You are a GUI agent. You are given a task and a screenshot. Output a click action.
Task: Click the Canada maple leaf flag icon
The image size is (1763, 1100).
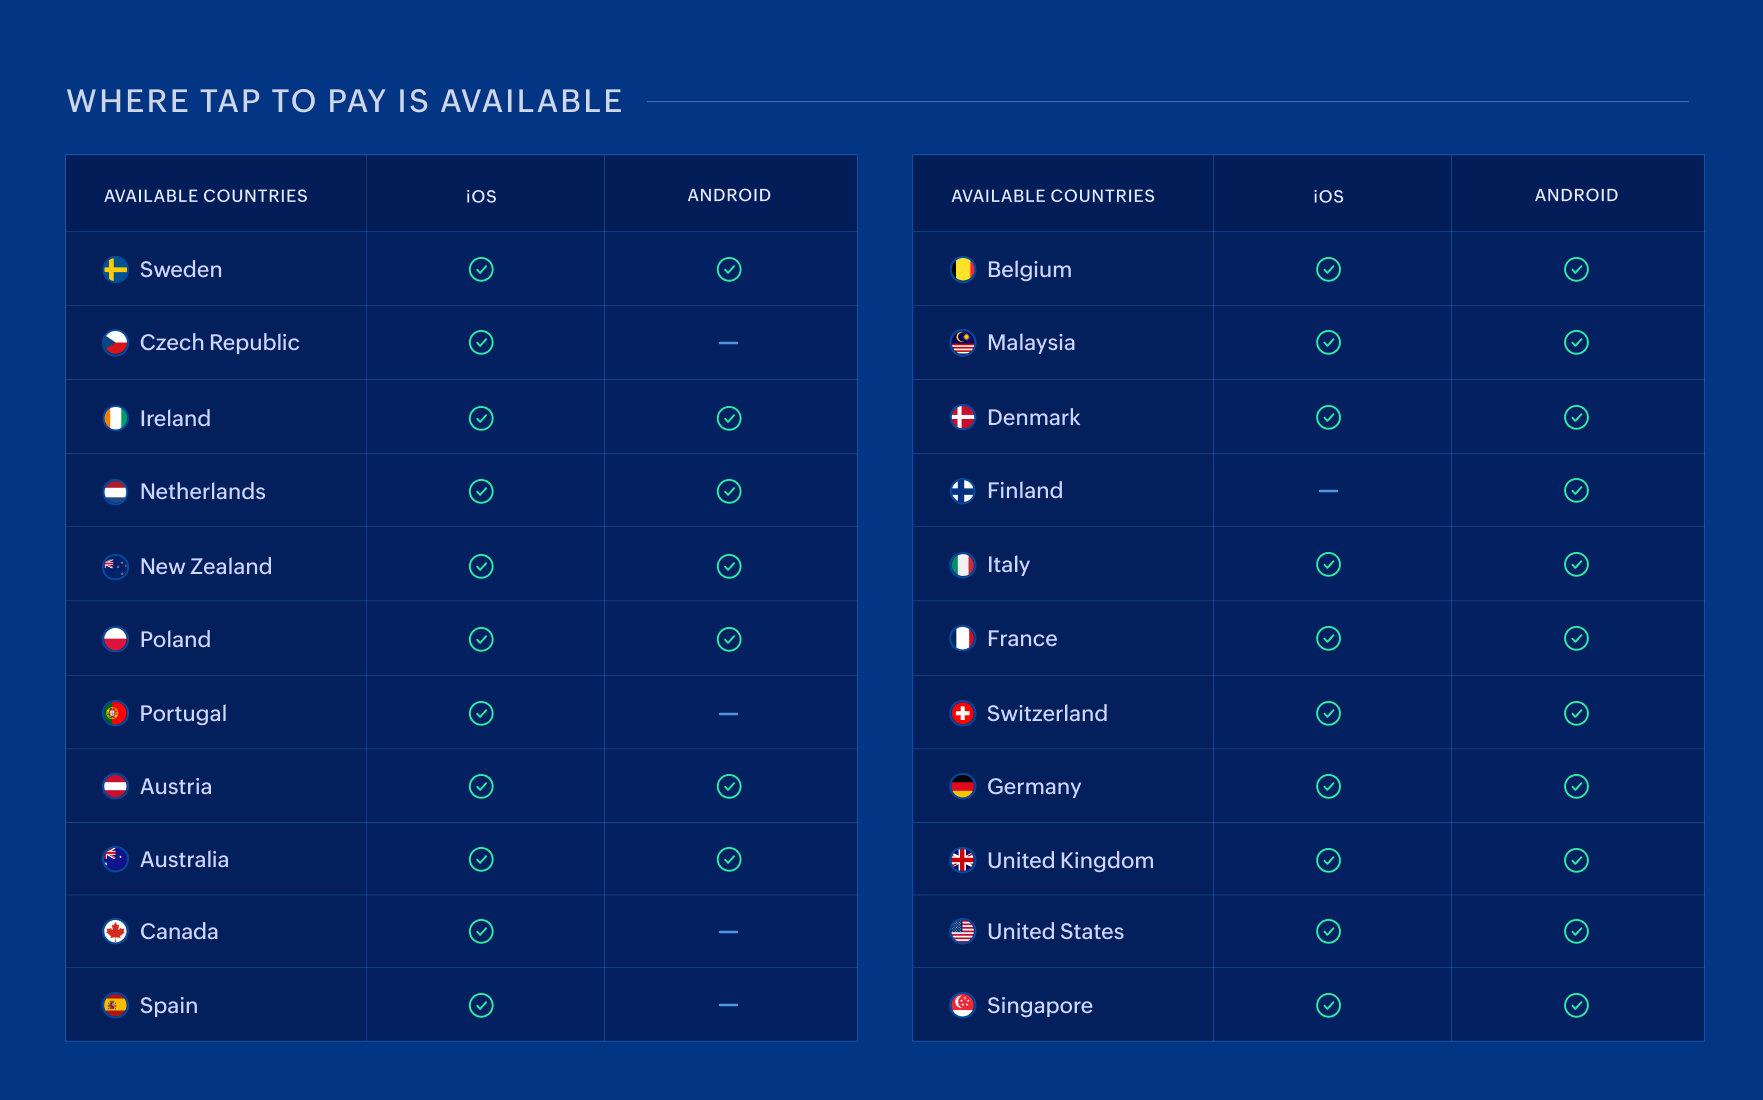pos(116,932)
